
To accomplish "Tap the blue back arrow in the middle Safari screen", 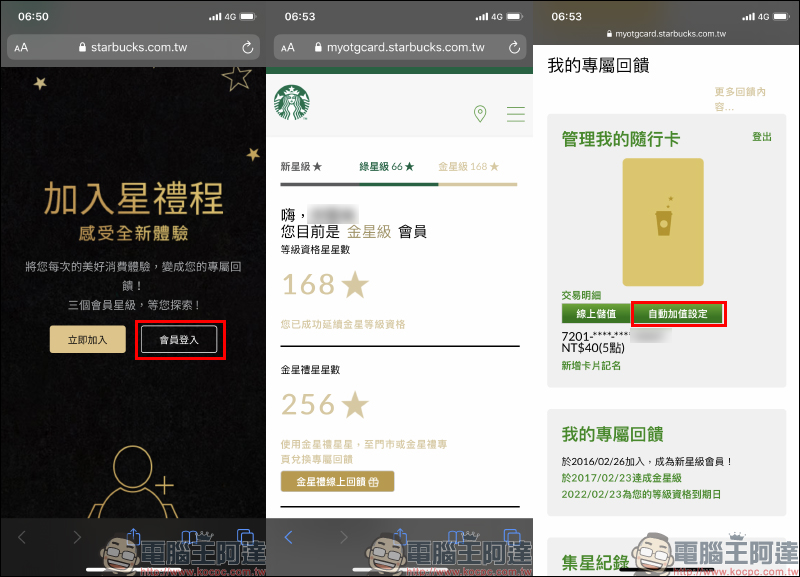I will [x=288, y=537].
